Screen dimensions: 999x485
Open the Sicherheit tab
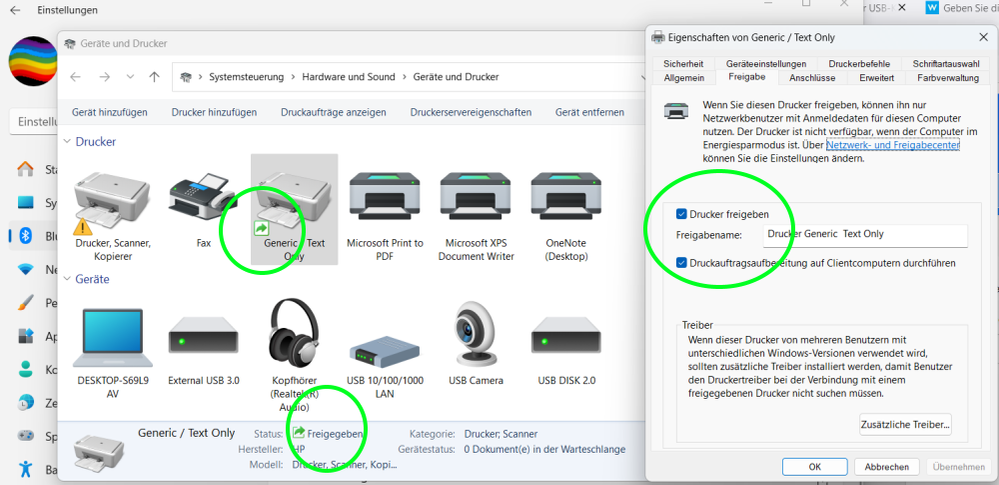683,63
